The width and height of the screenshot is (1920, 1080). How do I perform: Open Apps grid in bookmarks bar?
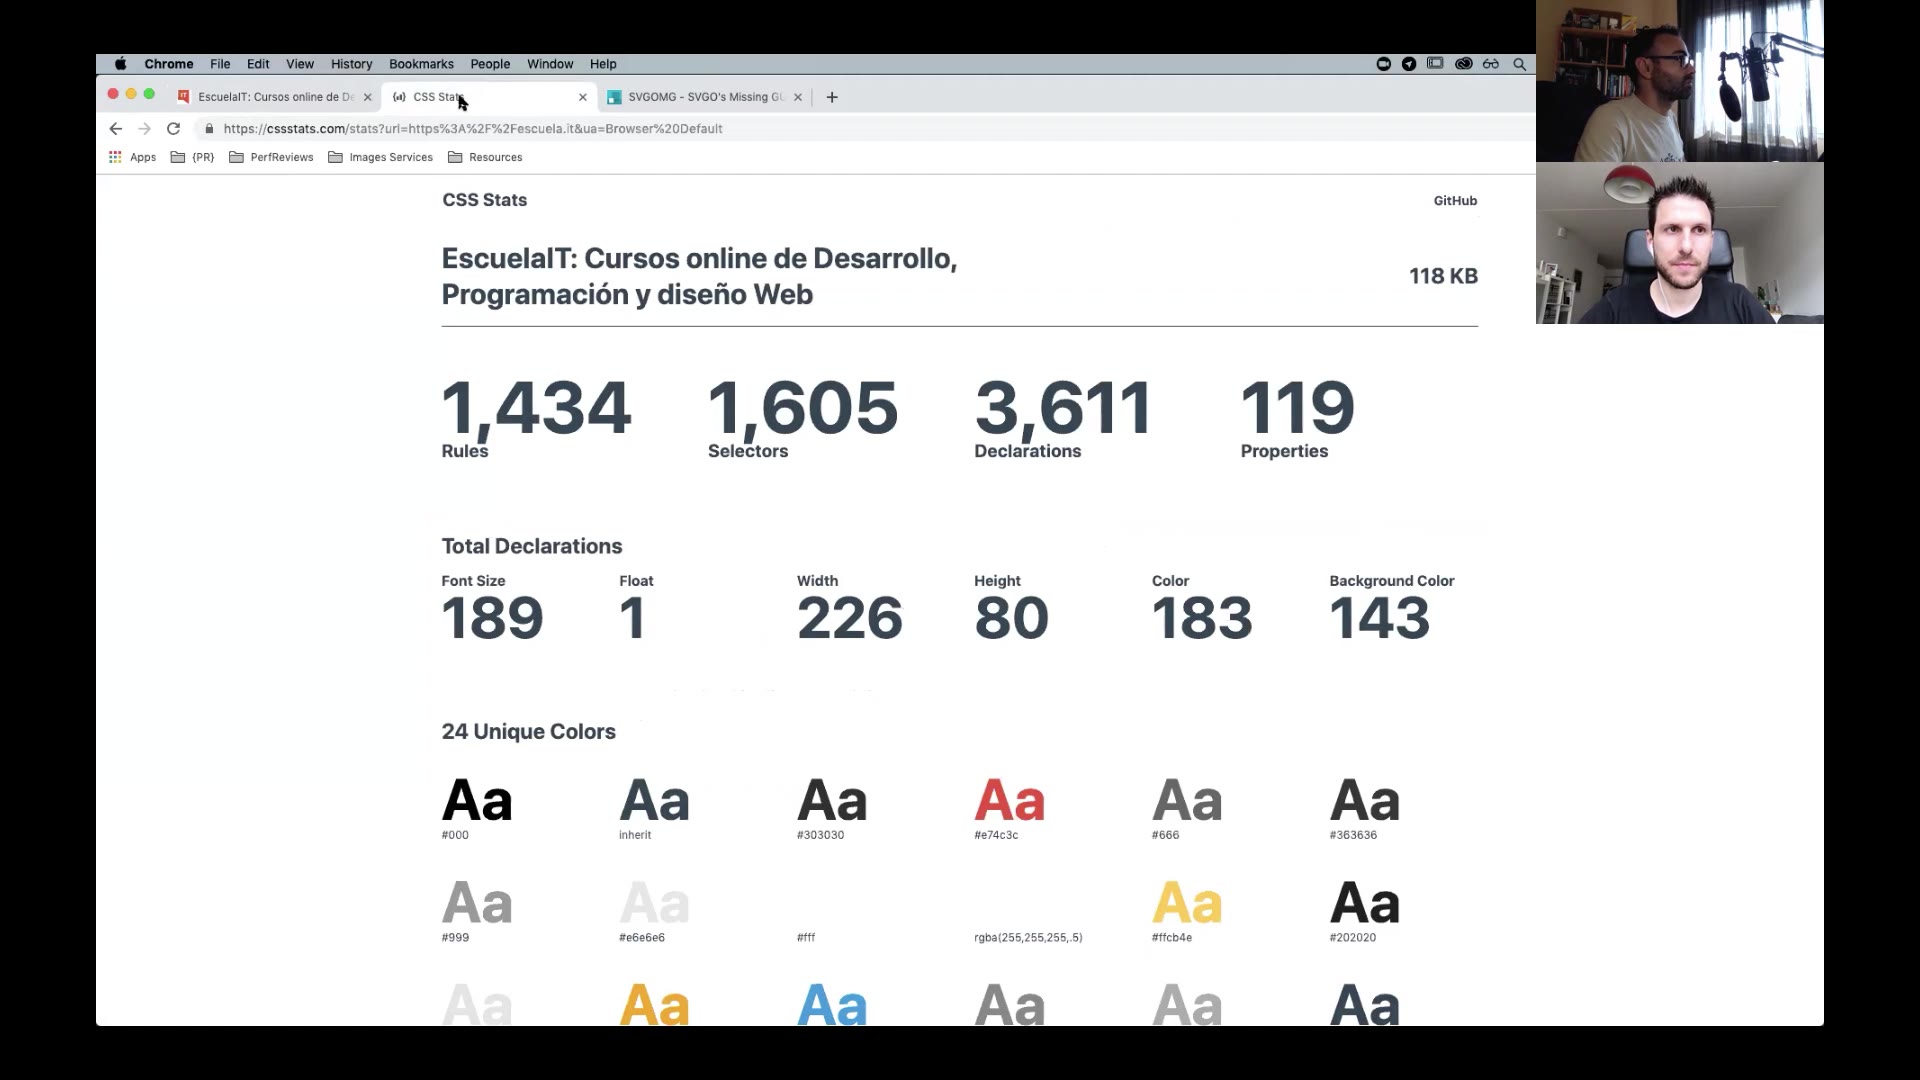(x=132, y=157)
